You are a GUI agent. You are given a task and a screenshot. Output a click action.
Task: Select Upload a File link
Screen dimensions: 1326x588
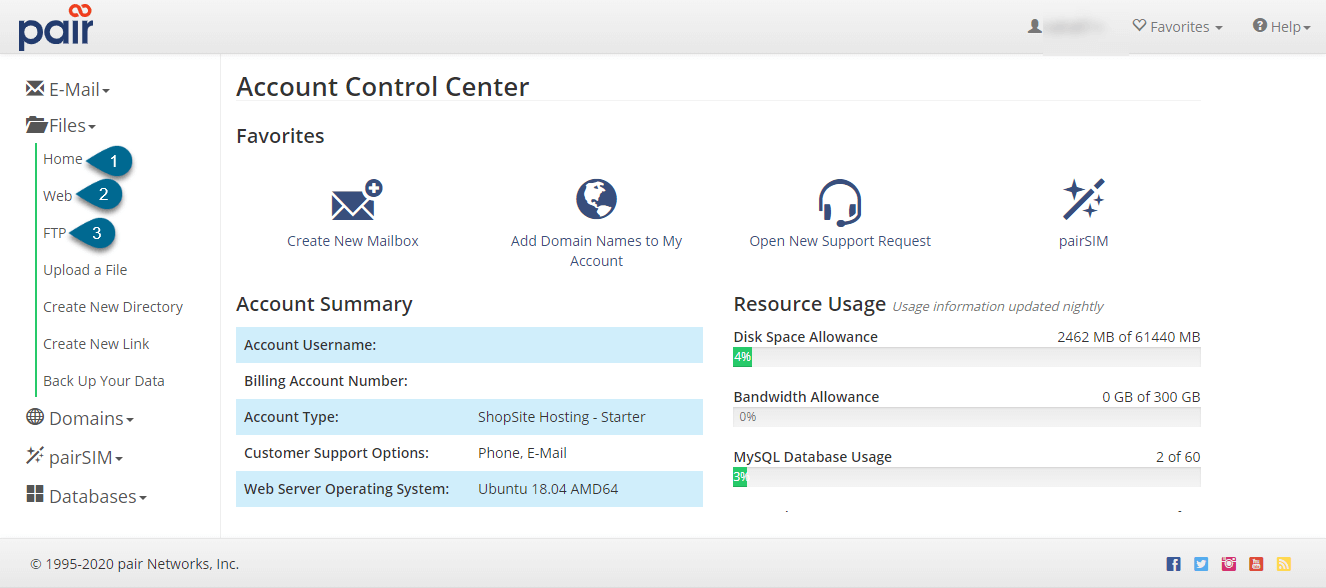pyautogui.click(x=85, y=270)
